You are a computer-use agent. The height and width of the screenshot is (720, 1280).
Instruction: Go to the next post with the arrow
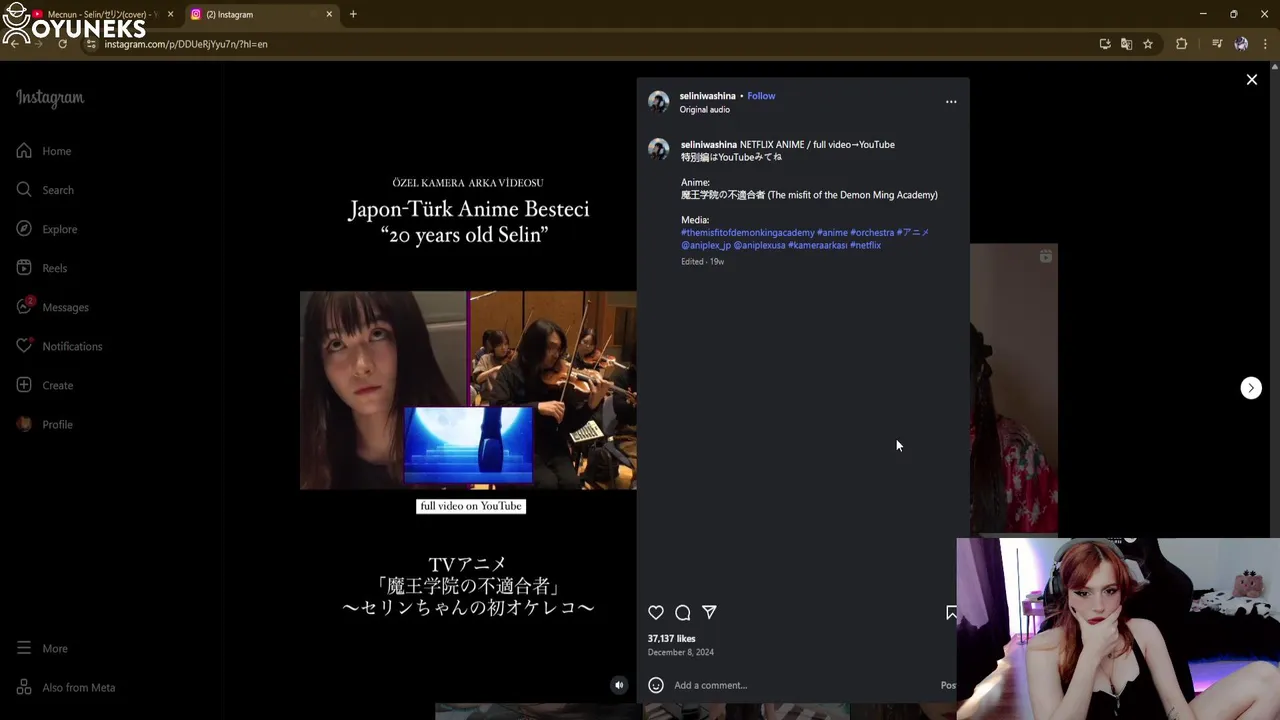[1251, 388]
